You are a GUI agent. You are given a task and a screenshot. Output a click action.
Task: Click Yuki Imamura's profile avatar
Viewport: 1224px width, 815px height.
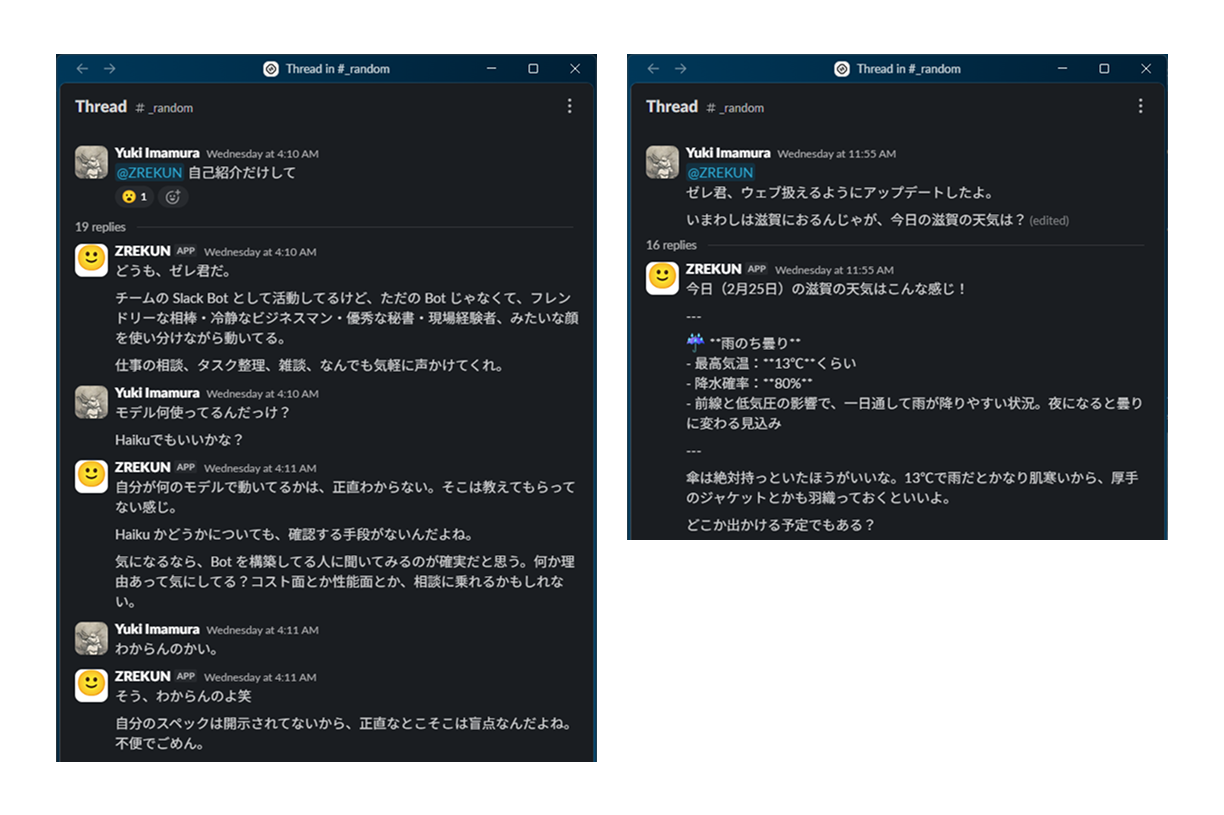point(90,161)
